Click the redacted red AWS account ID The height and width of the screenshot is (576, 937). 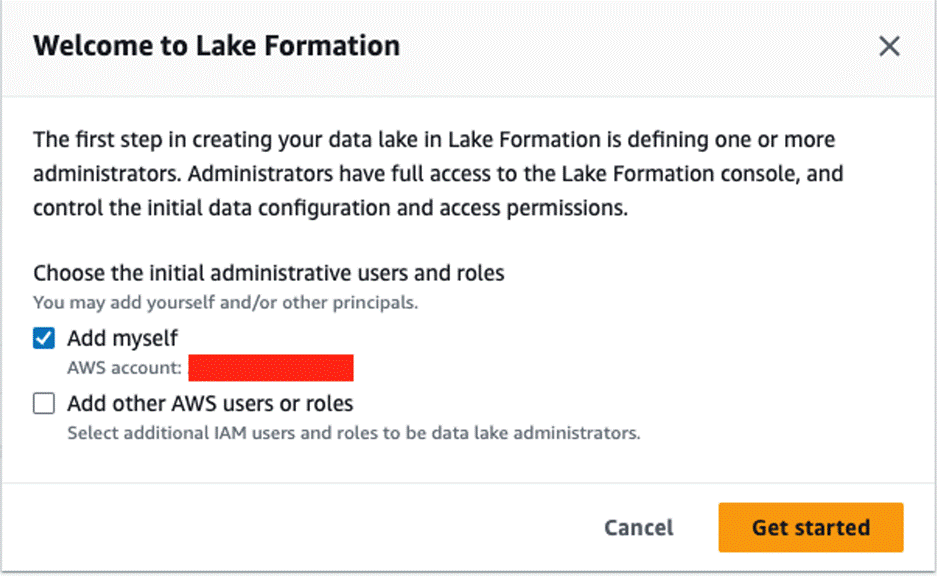click(x=270, y=368)
